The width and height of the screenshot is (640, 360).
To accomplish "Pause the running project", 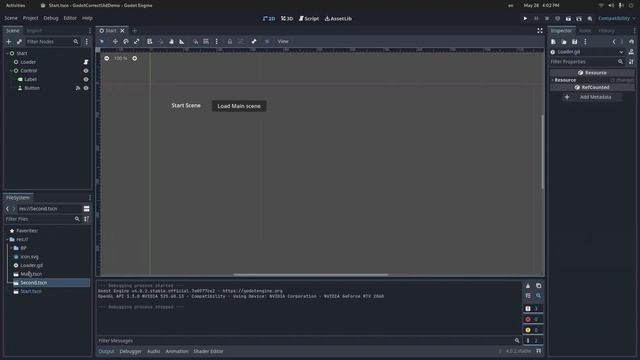I will [x=536, y=18].
